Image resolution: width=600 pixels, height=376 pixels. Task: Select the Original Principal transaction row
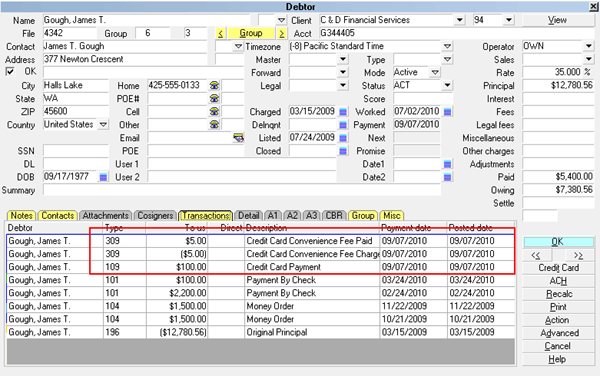(x=261, y=332)
